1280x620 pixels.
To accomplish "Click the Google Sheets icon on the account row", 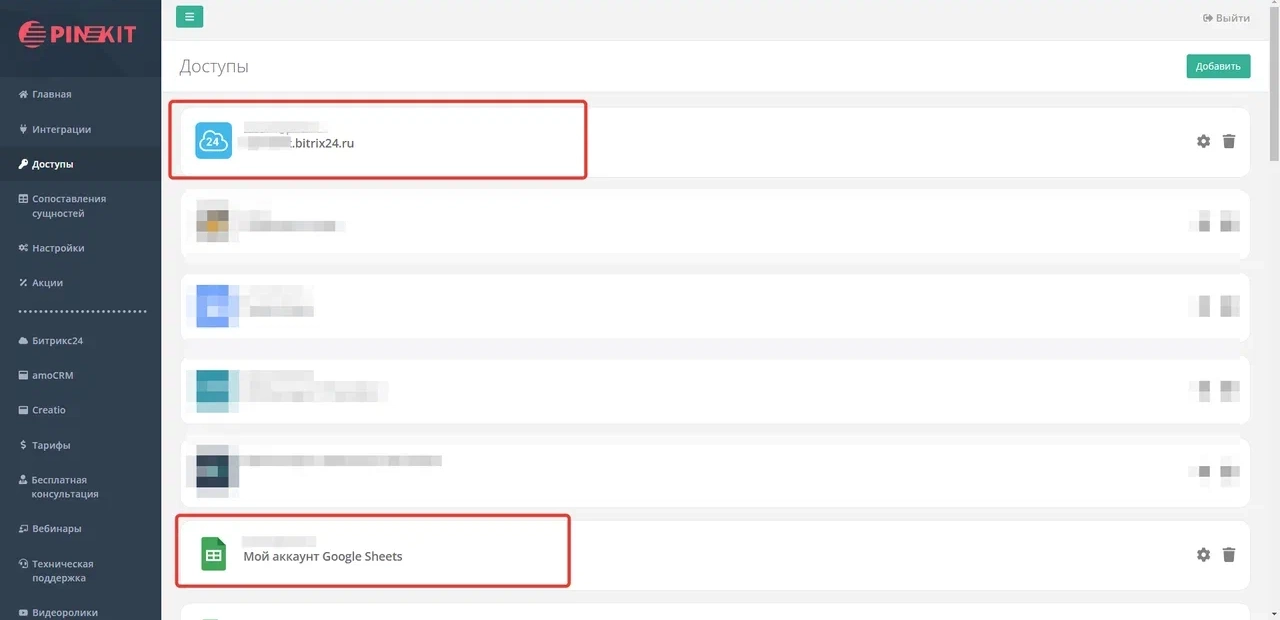I will [x=212, y=553].
